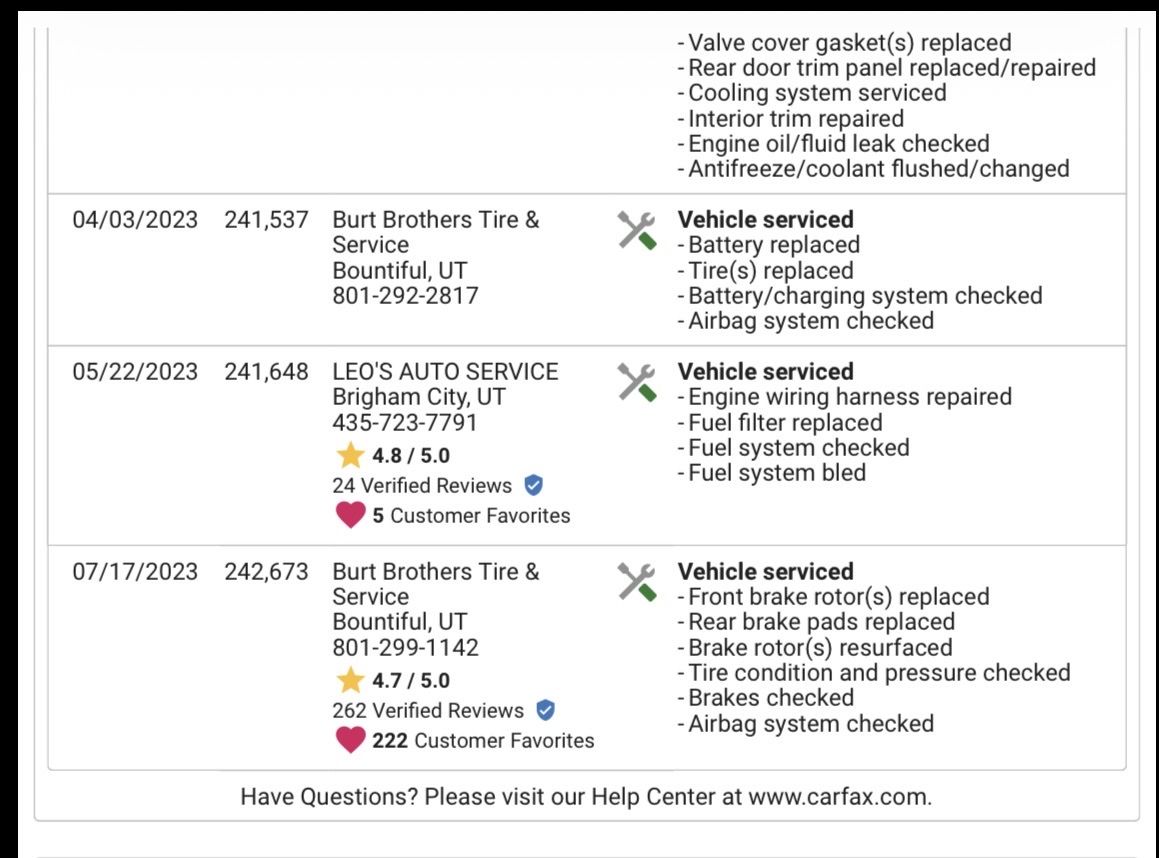Visit www.carfax.com Help Center link
This screenshot has height=858, width=1159.
pos(838,797)
